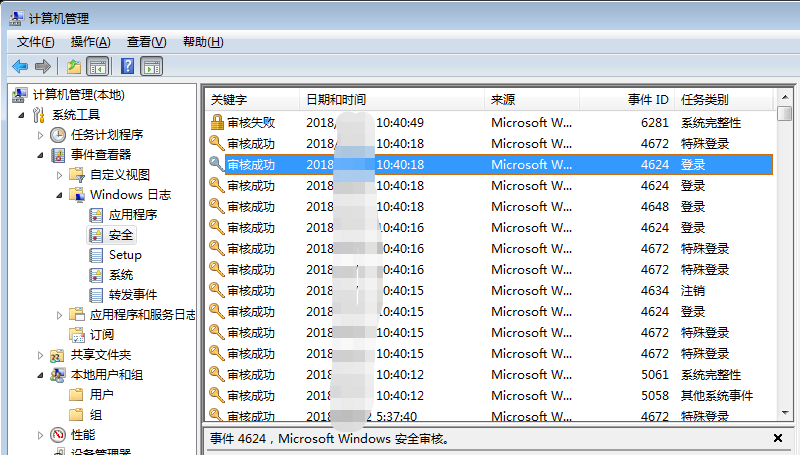Open the 转发事件 log node
Image resolution: width=800 pixels, height=455 pixels.
point(132,294)
